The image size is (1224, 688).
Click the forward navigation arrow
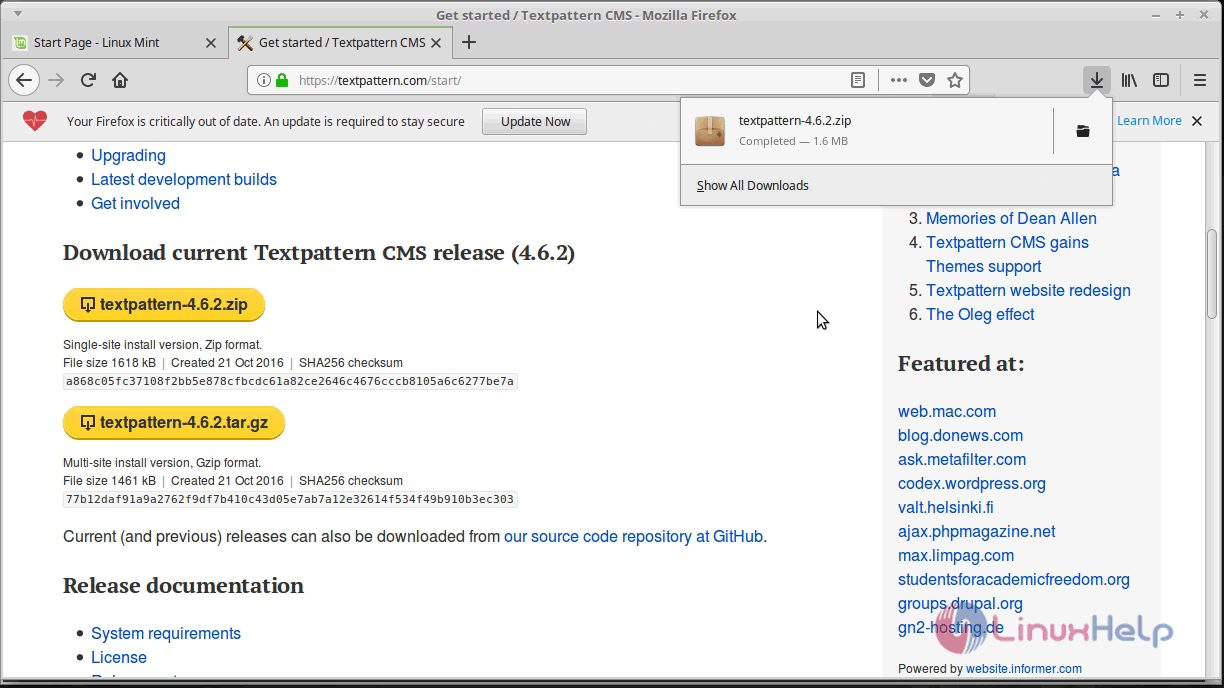pyautogui.click(x=56, y=80)
